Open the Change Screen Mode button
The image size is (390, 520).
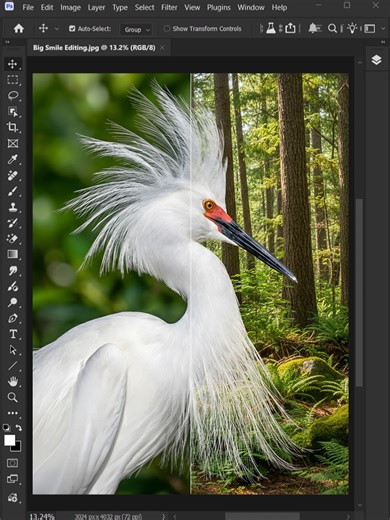click(x=13, y=479)
